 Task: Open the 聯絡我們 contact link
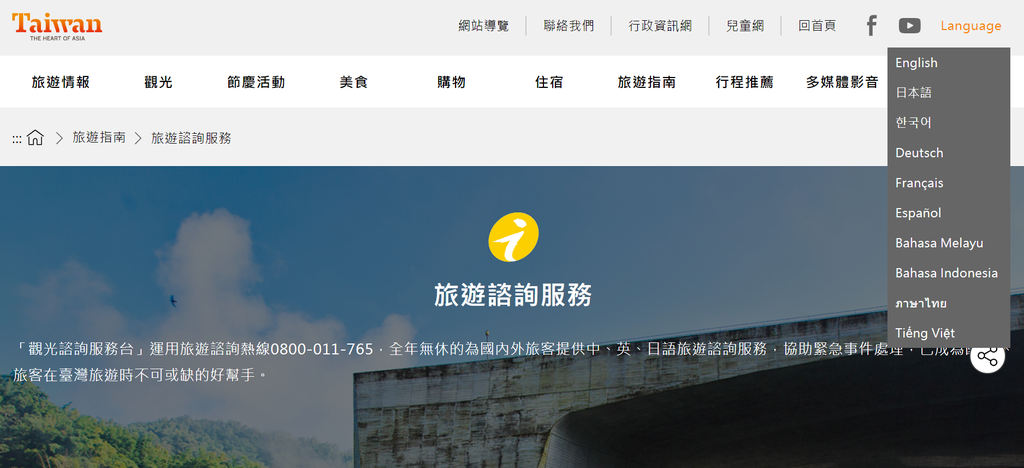[x=569, y=26]
